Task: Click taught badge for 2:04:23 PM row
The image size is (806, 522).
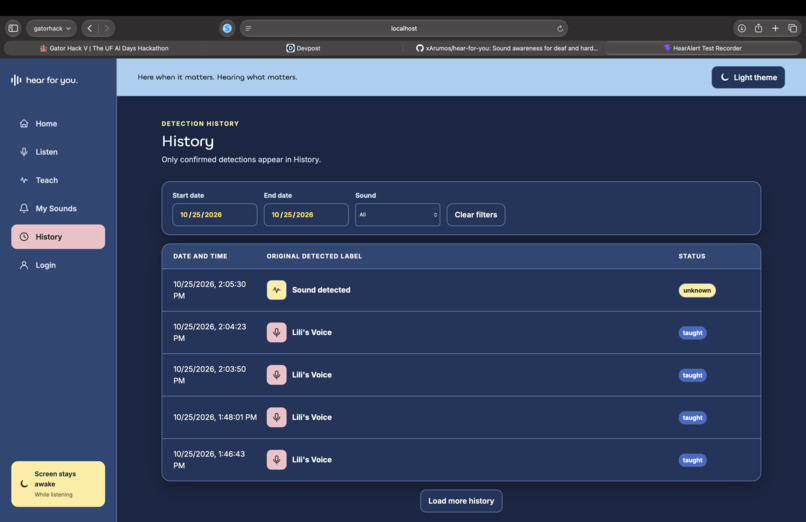Action: (692, 332)
